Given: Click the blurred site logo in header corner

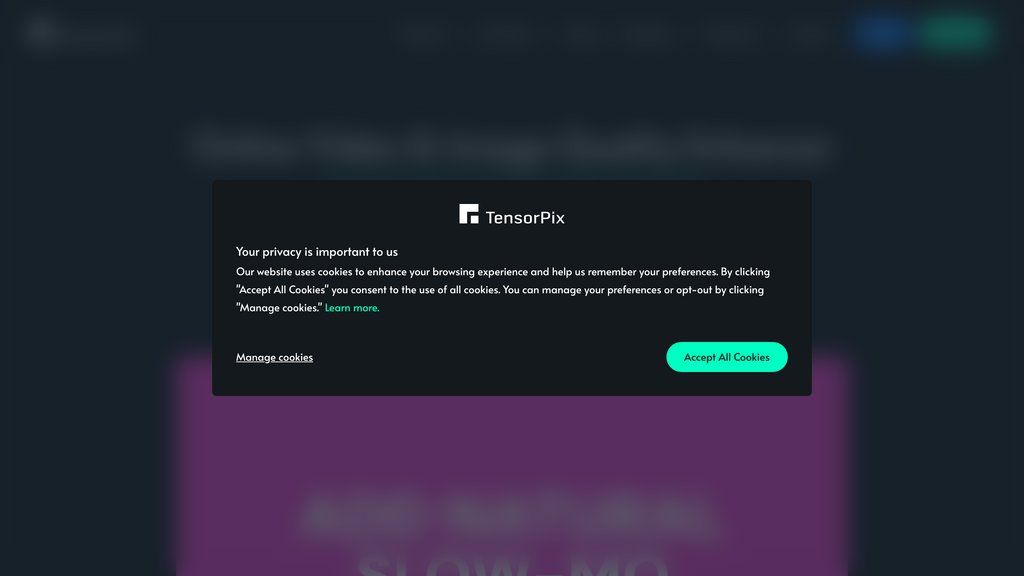Looking at the screenshot, I should [41, 33].
